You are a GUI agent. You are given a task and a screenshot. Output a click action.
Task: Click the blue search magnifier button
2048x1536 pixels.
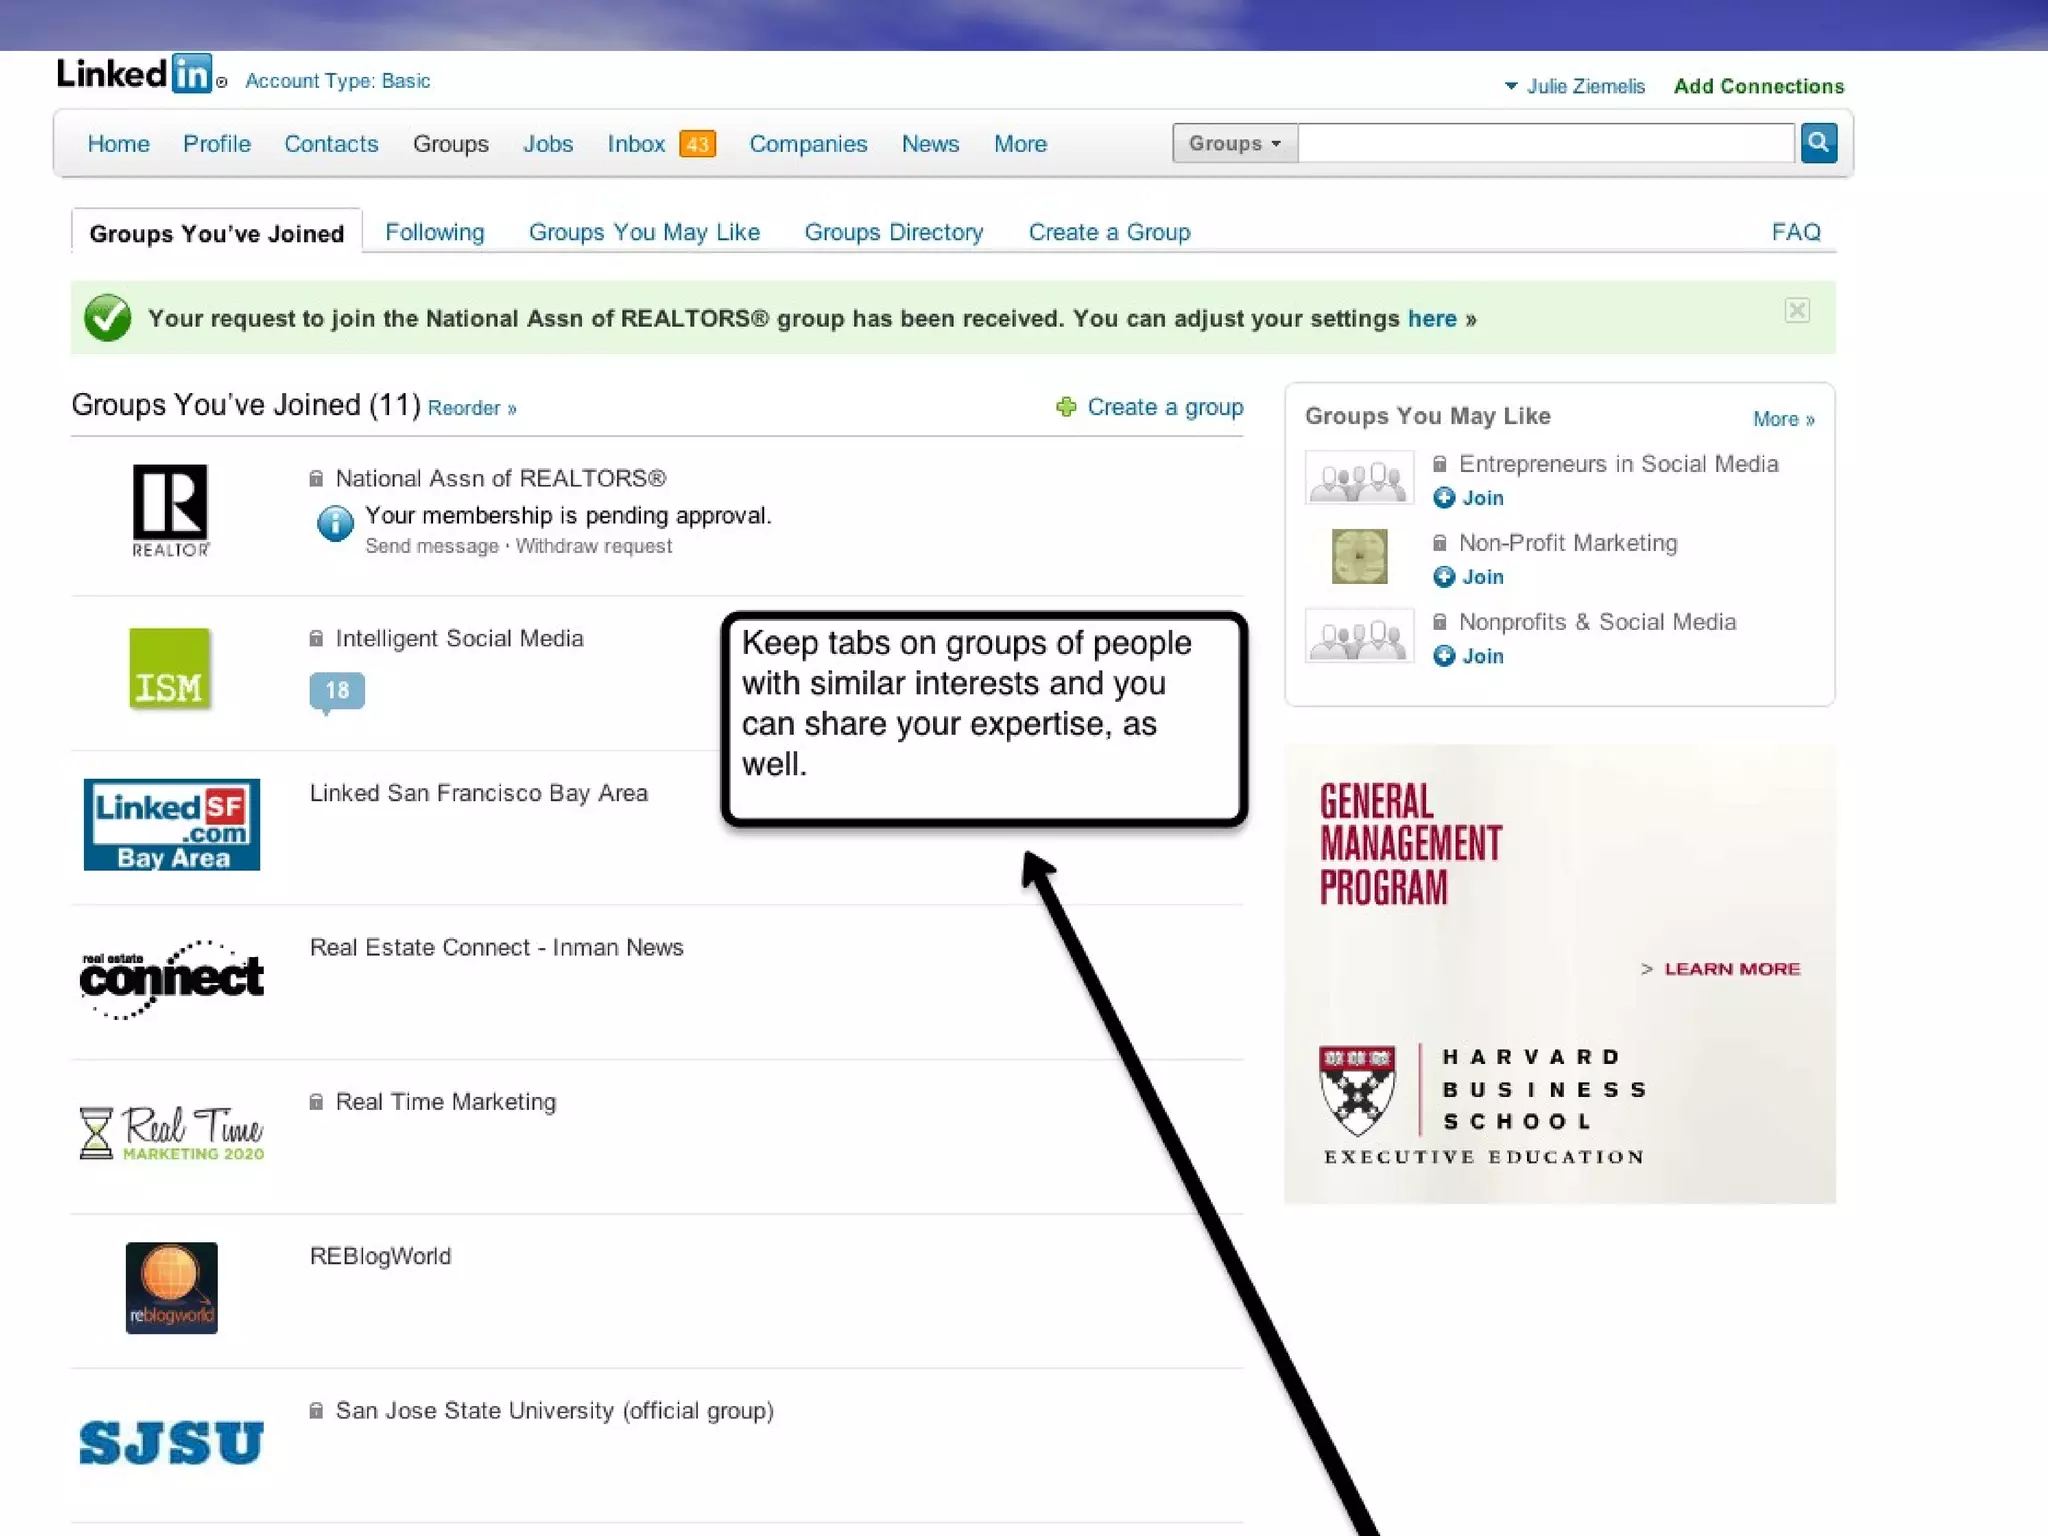tap(1818, 143)
